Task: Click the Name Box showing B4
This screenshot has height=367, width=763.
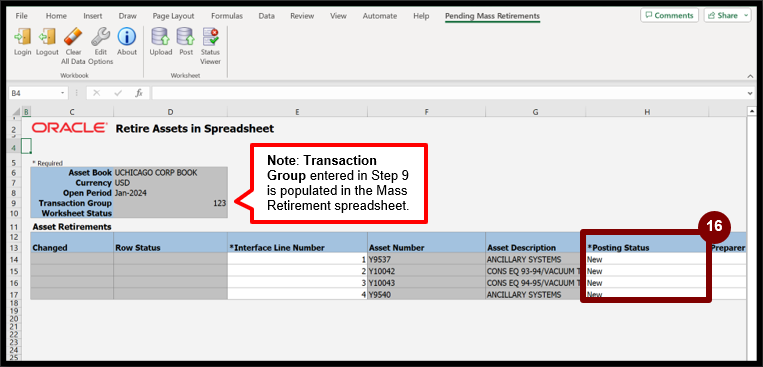Action: tap(34, 92)
